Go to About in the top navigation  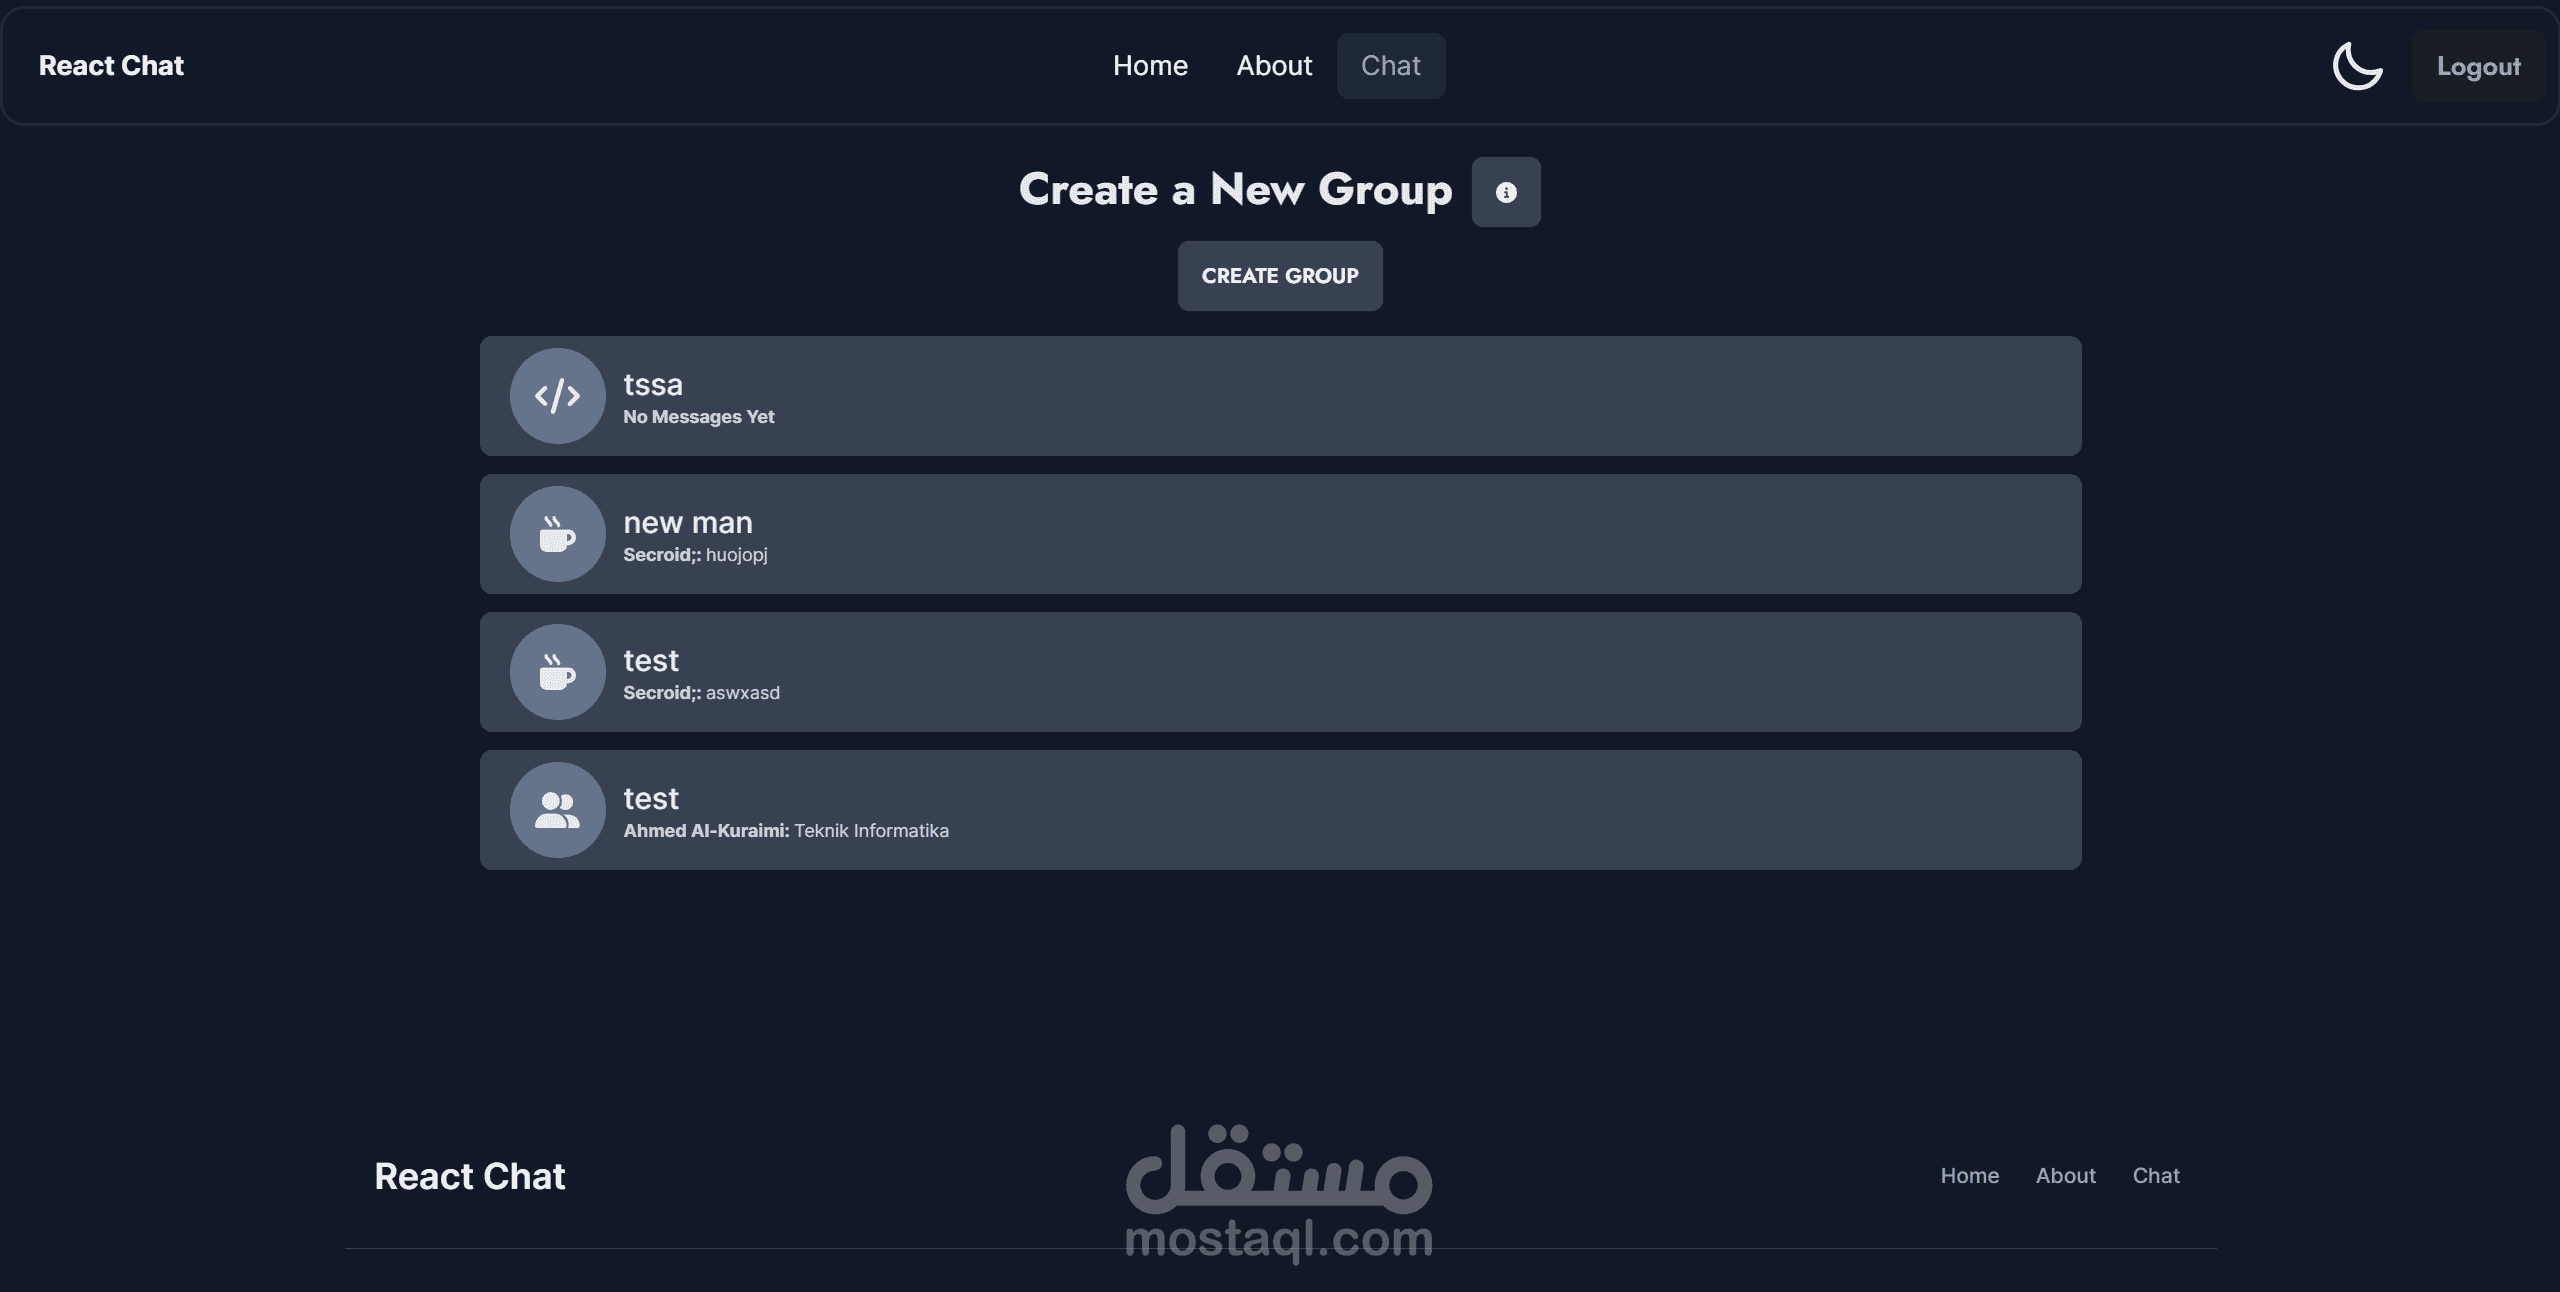point(1274,66)
